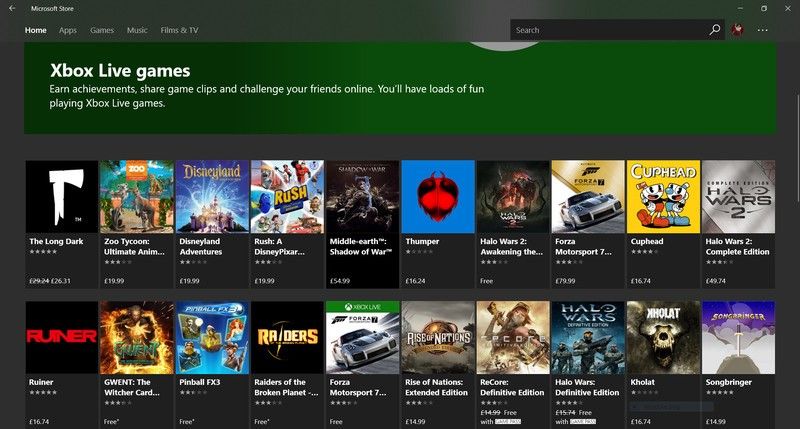This screenshot has width=800, height=429.
Task: Open Halo Wars 2 Awakening cover
Action: [513, 197]
